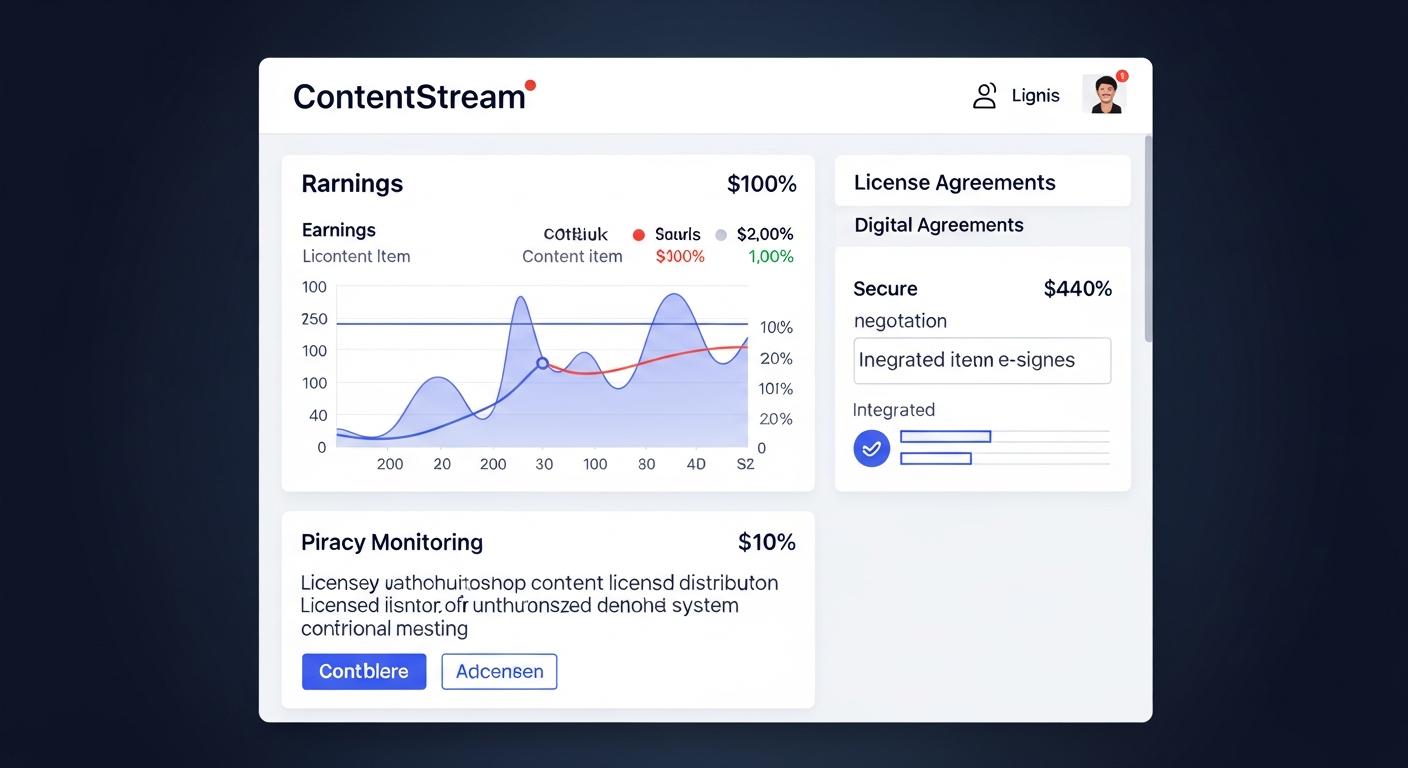Click the Adcensen button
Screen dimensions: 1408x768
[x=499, y=671]
